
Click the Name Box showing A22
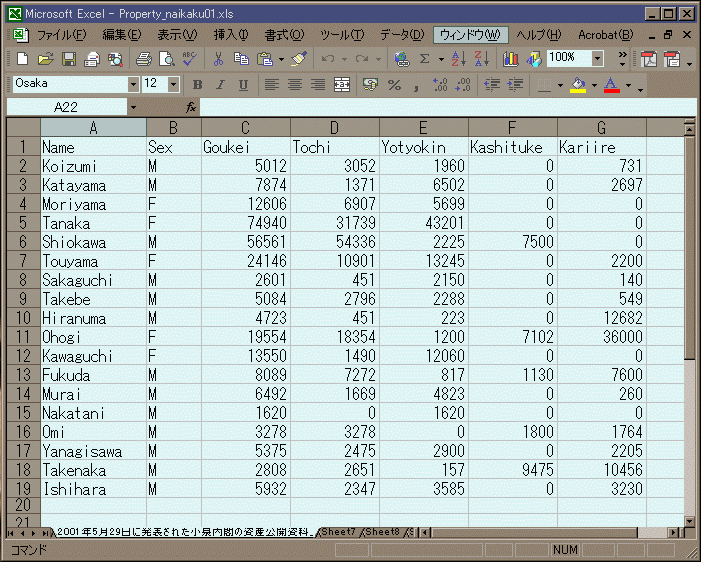(66, 107)
